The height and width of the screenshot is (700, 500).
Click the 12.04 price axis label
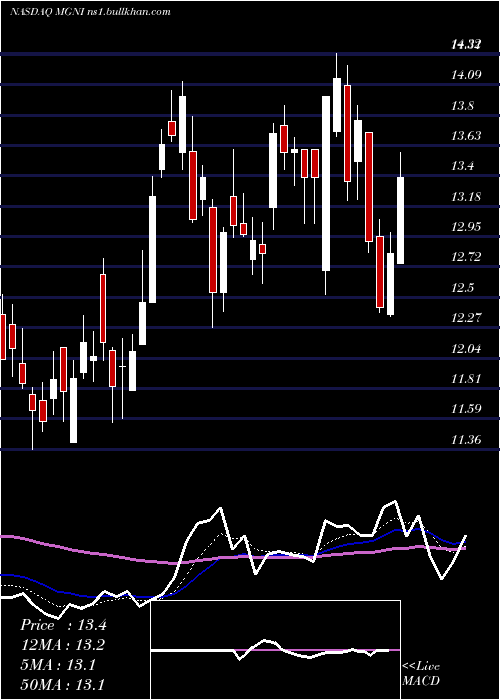coord(466,348)
